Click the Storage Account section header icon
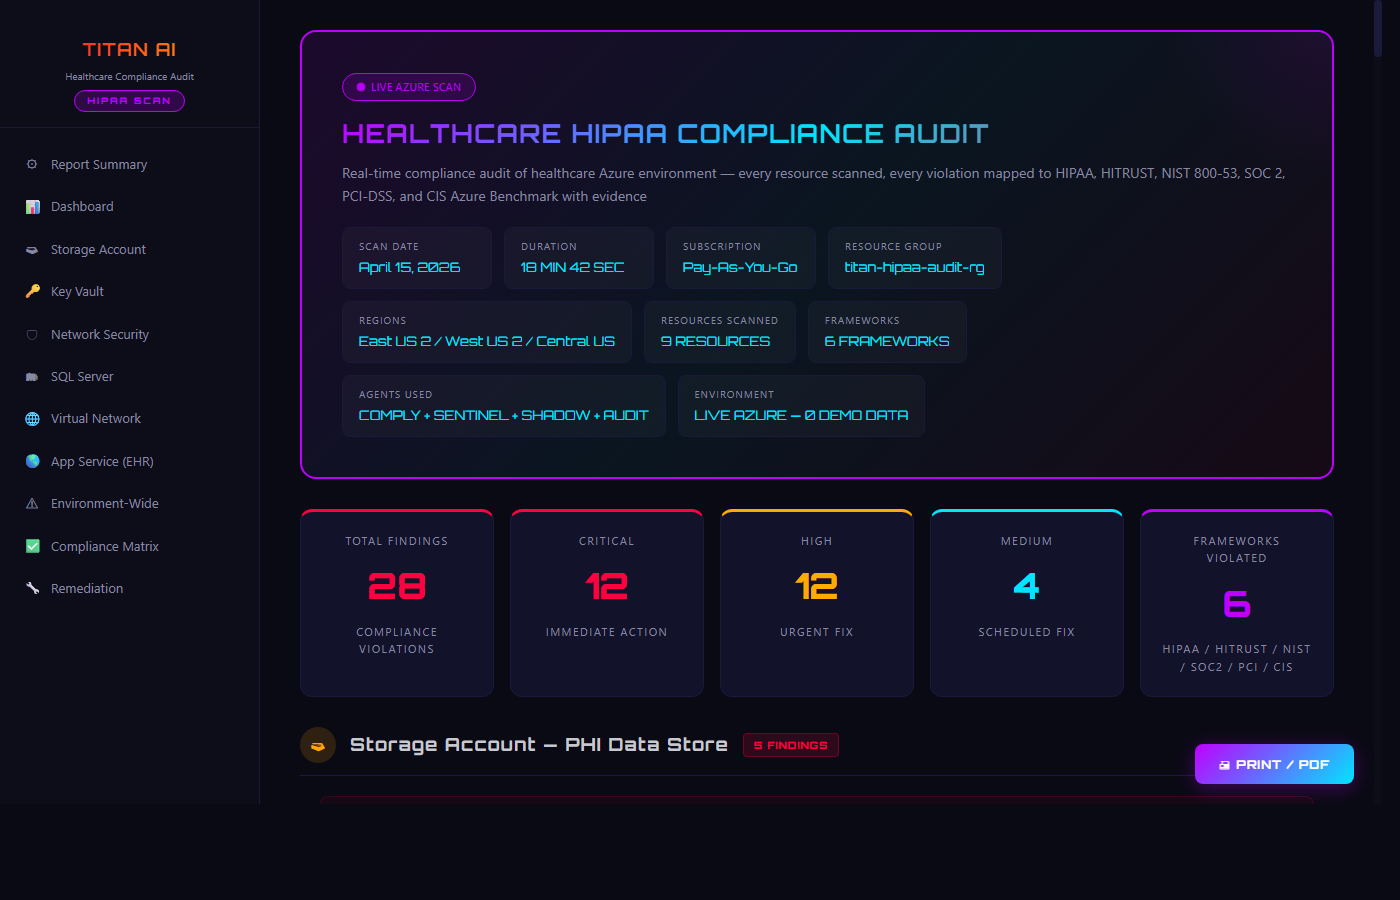The height and width of the screenshot is (900, 1400). tap(317, 745)
